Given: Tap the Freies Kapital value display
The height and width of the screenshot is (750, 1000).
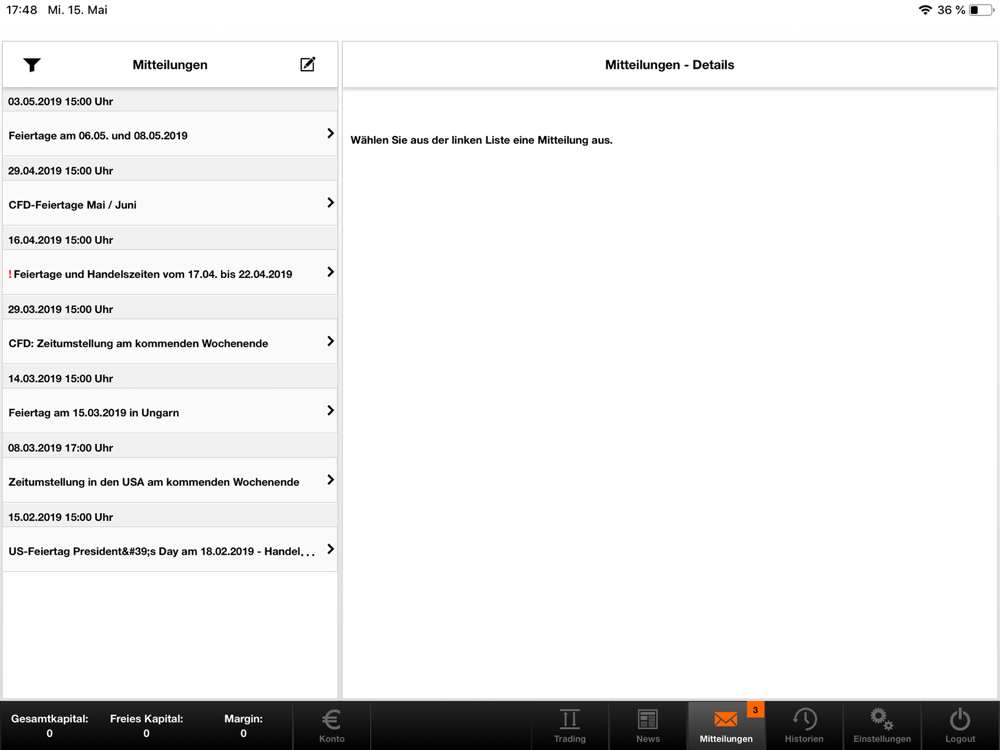Looking at the screenshot, I should (147, 726).
